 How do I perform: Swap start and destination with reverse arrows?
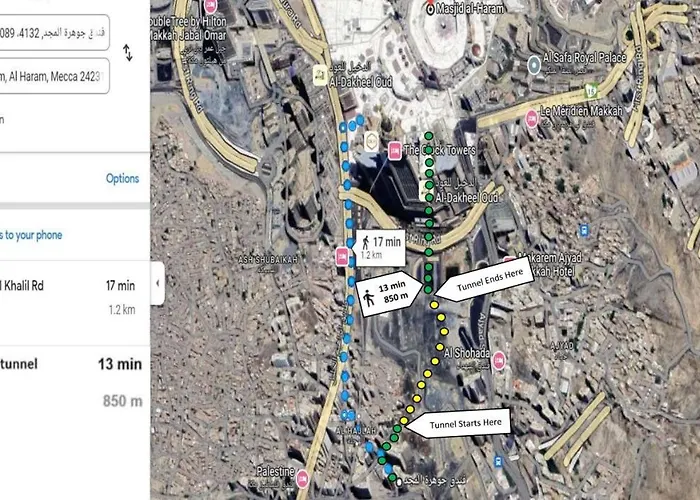coord(128,53)
